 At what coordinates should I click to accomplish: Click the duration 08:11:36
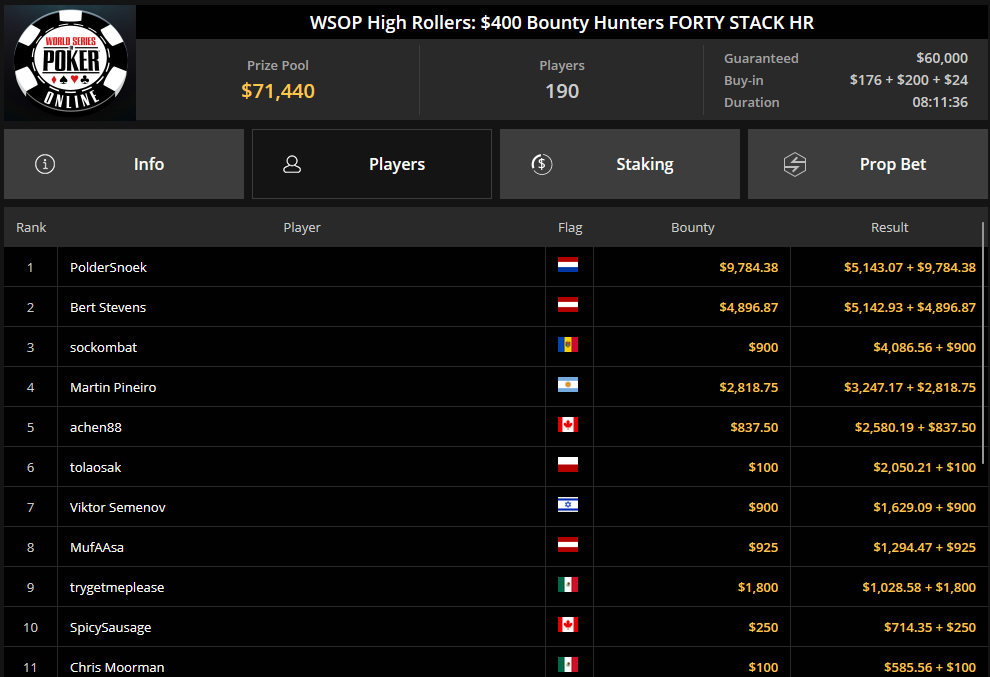point(940,102)
